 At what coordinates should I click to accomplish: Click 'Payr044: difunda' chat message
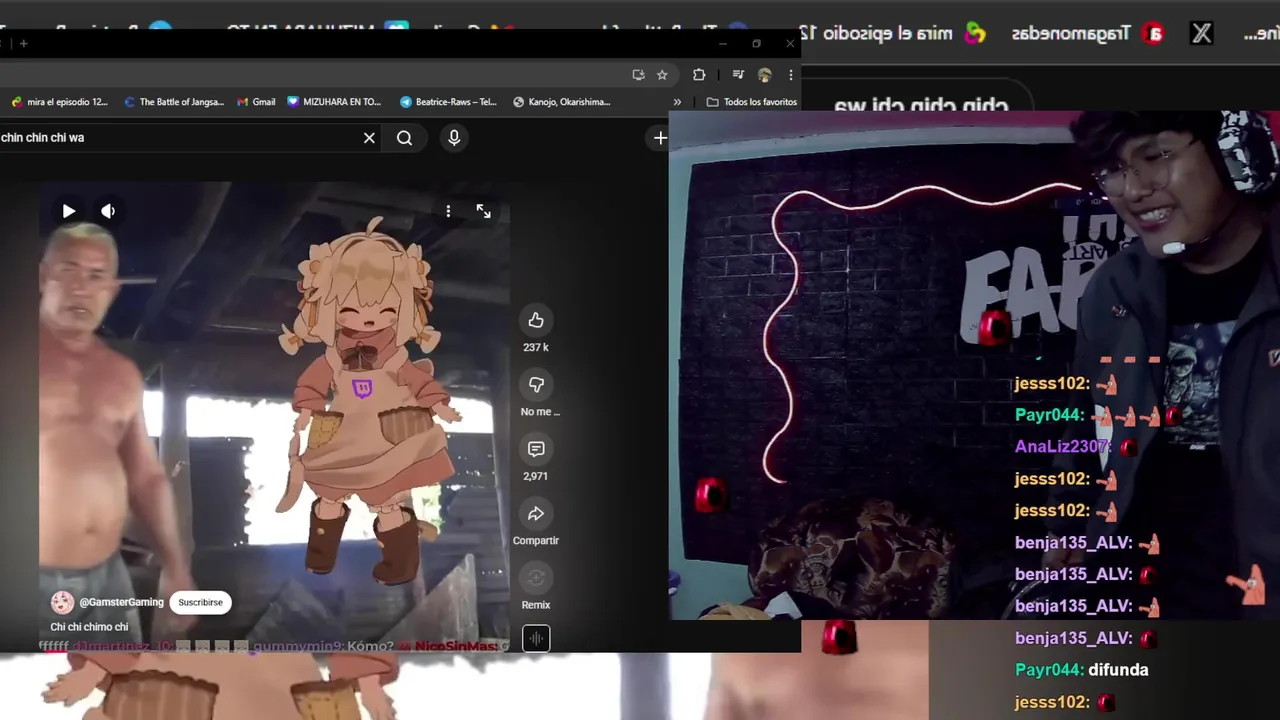point(1082,670)
